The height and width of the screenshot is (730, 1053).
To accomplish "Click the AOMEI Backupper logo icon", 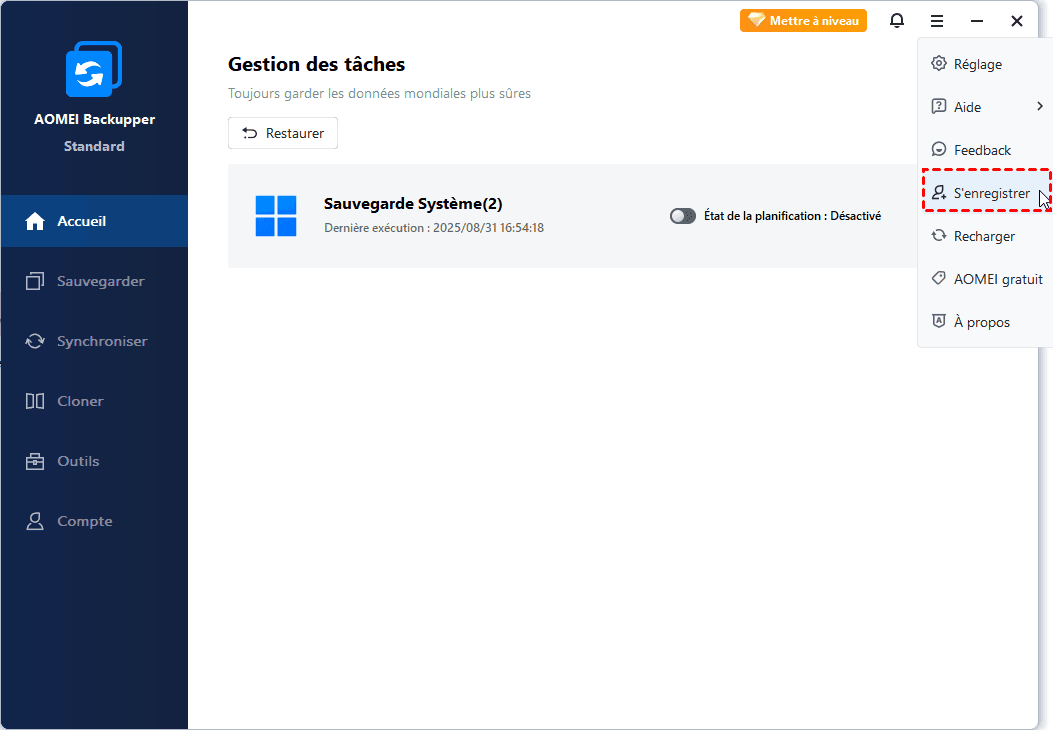I will click(94, 69).
